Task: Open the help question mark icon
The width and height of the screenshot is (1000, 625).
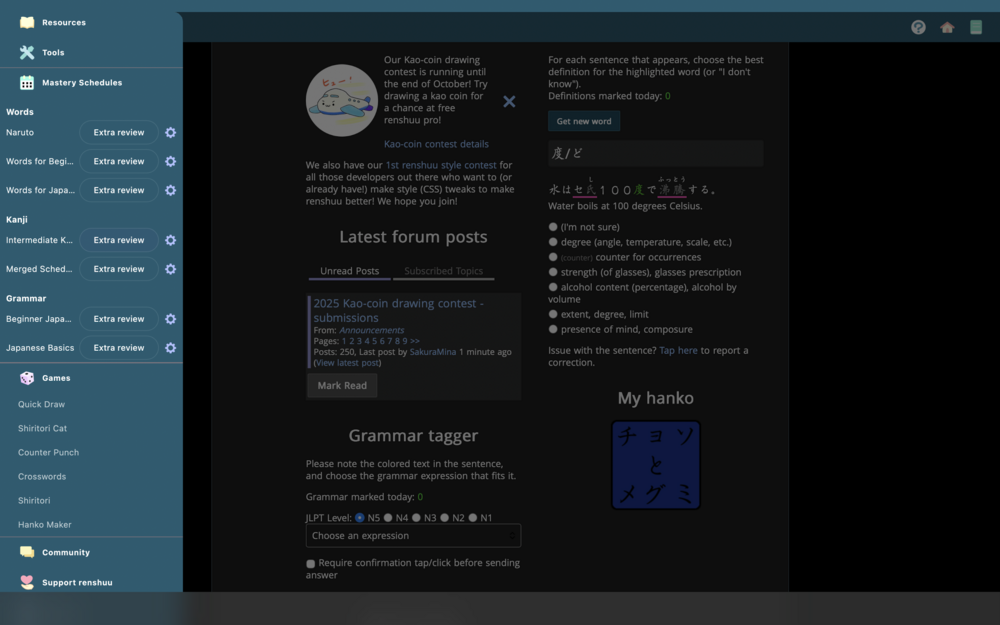Action: (918, 27)
